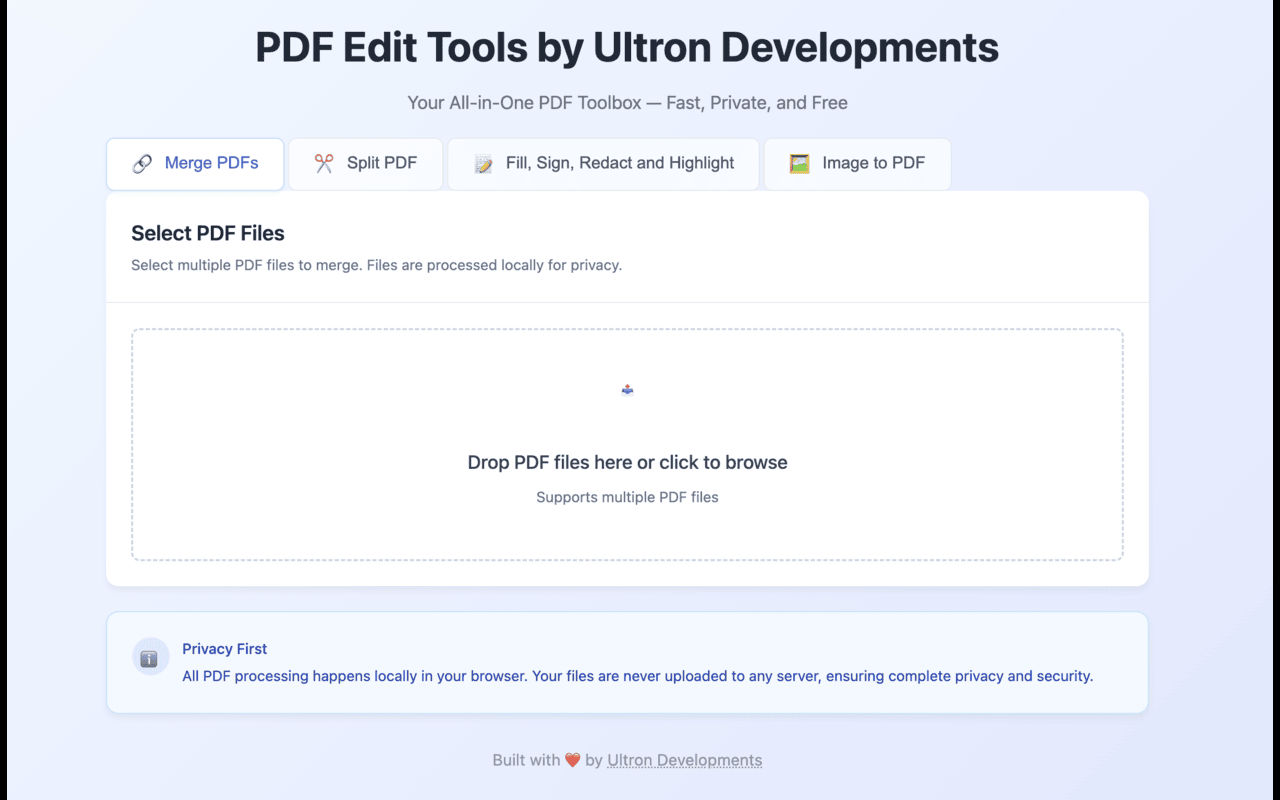Click the 'All PDF processing happens locally' notice text
Screen dimensions: 1280x800
click(638, 676)
